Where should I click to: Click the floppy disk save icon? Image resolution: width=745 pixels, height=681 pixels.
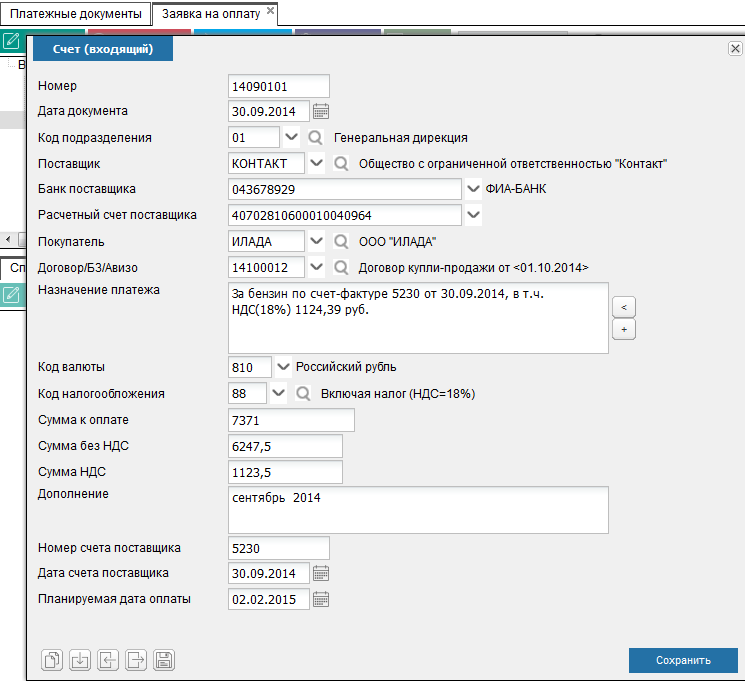click(x=164, y=660)
